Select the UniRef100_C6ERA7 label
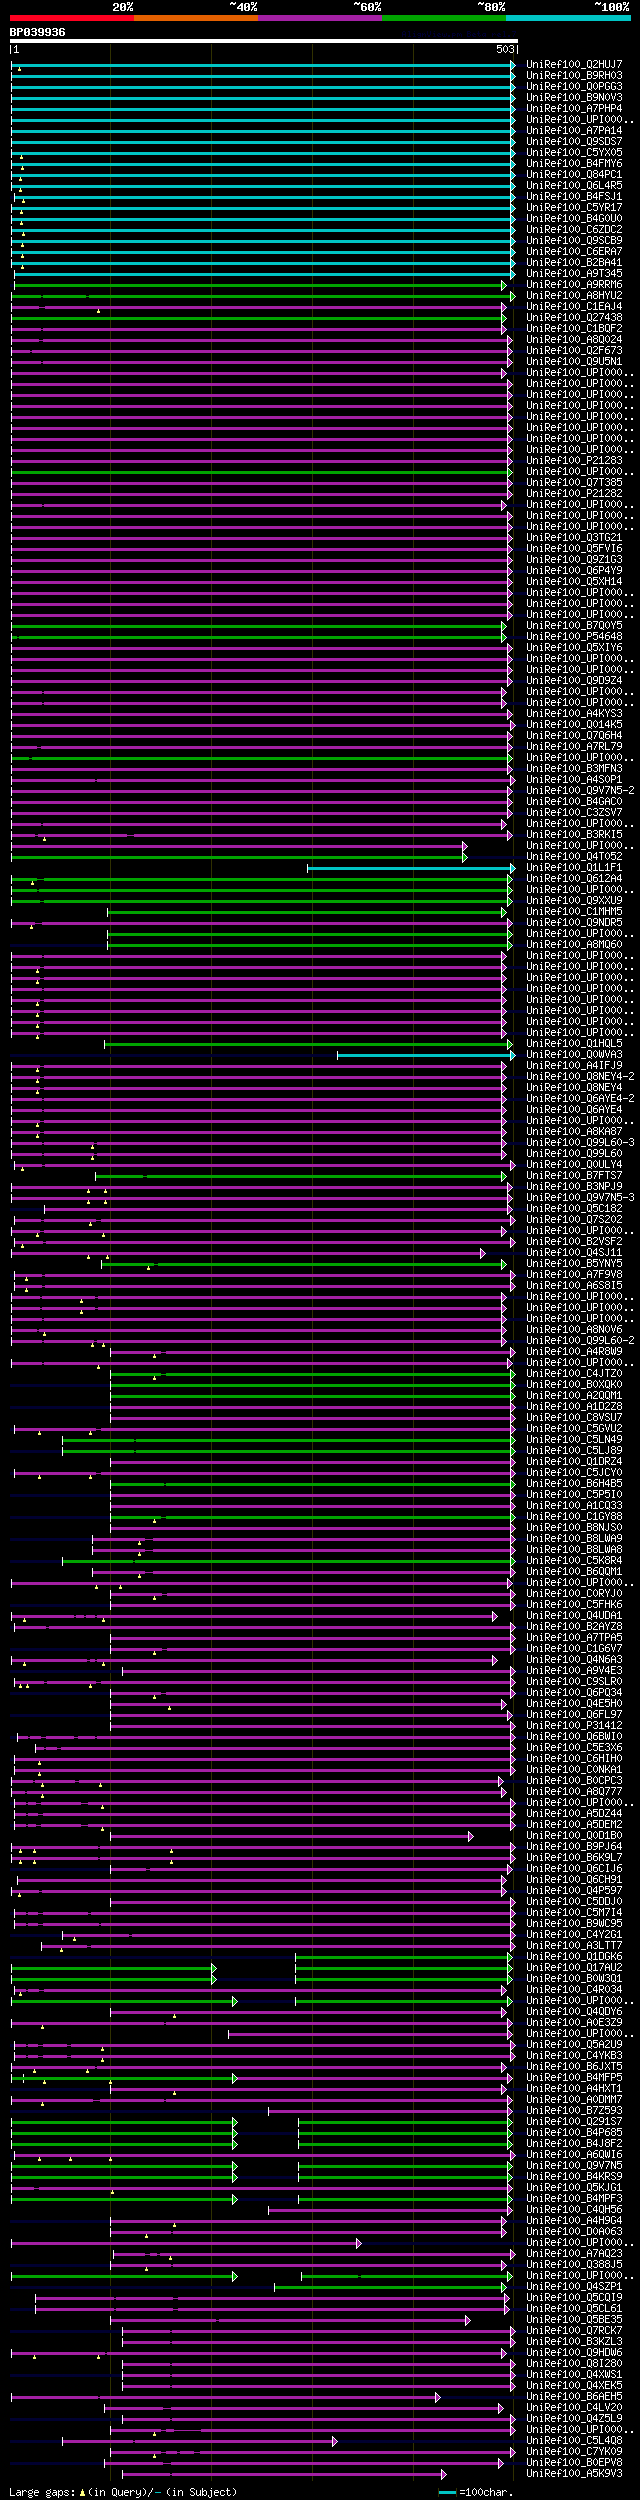The height and width of the screenshot is (2500, 640). (574, 252)
